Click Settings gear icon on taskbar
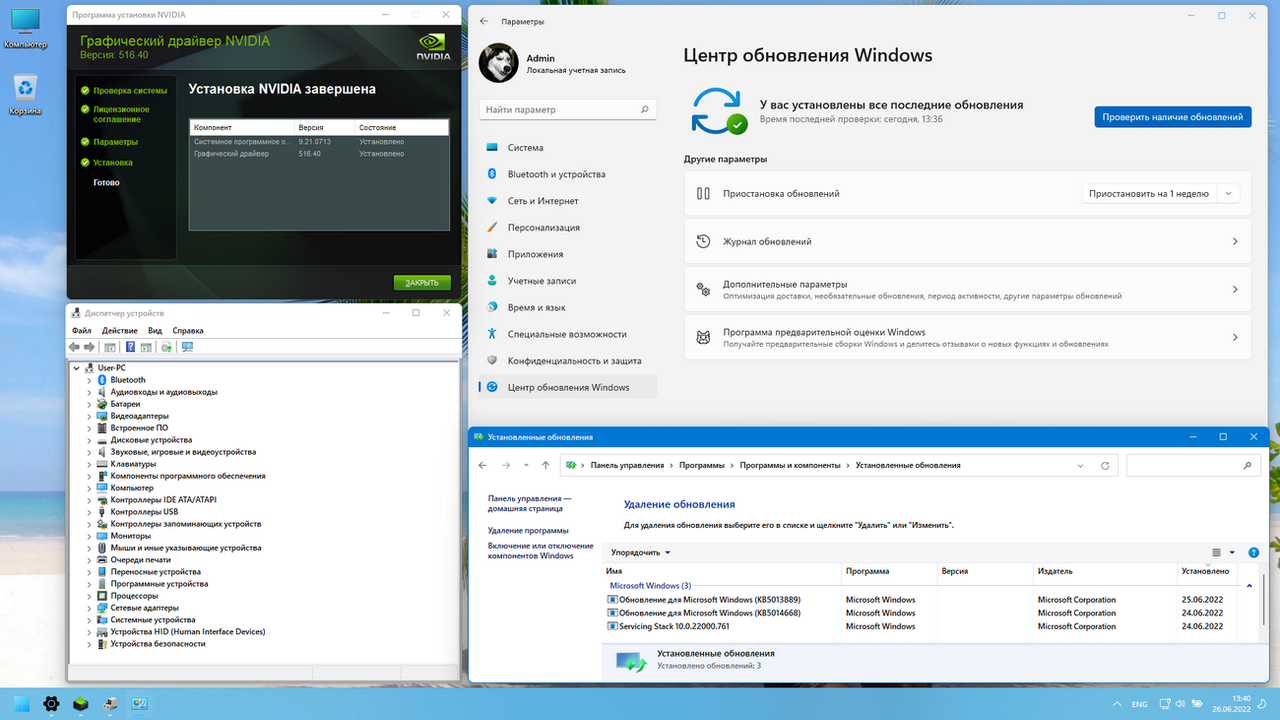The width and height of the screenshot is (1280, 720). 51,704
